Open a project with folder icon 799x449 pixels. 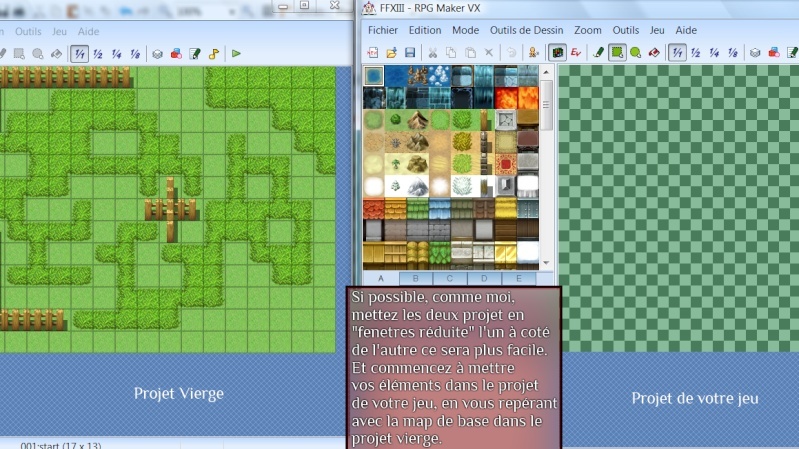[391, 53]
